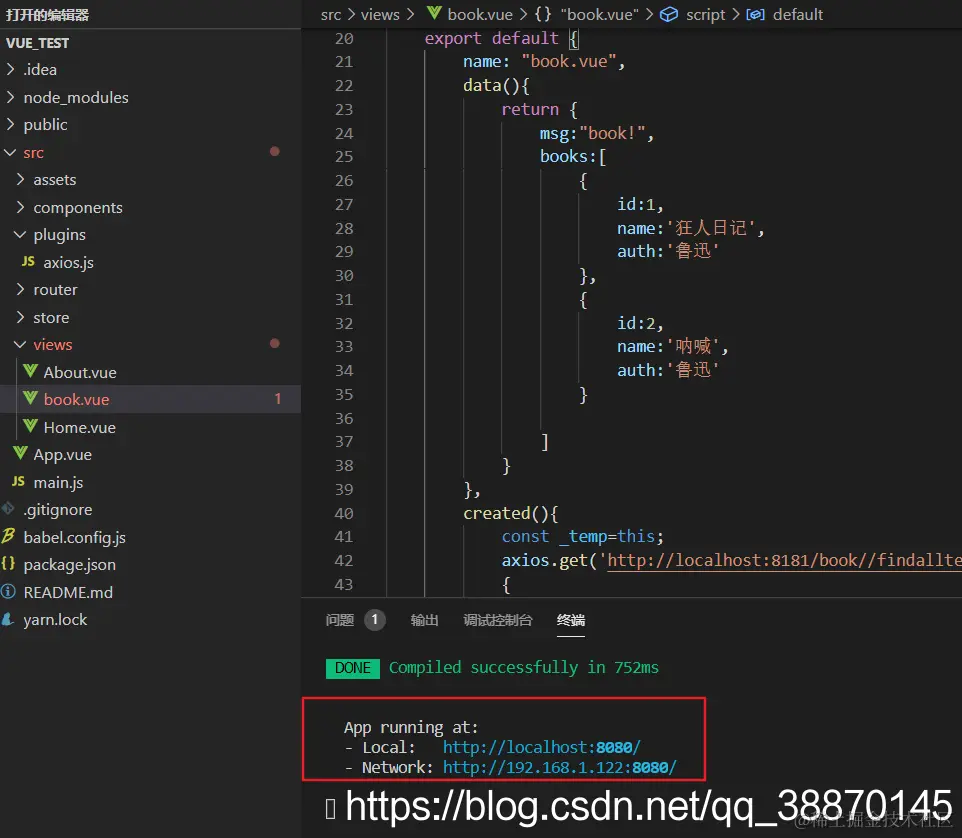The height and width of the screenshot is (838, 962).
Task: Click the Vue icon beside book.vue in explorer
Action: (x=30, y=398)
